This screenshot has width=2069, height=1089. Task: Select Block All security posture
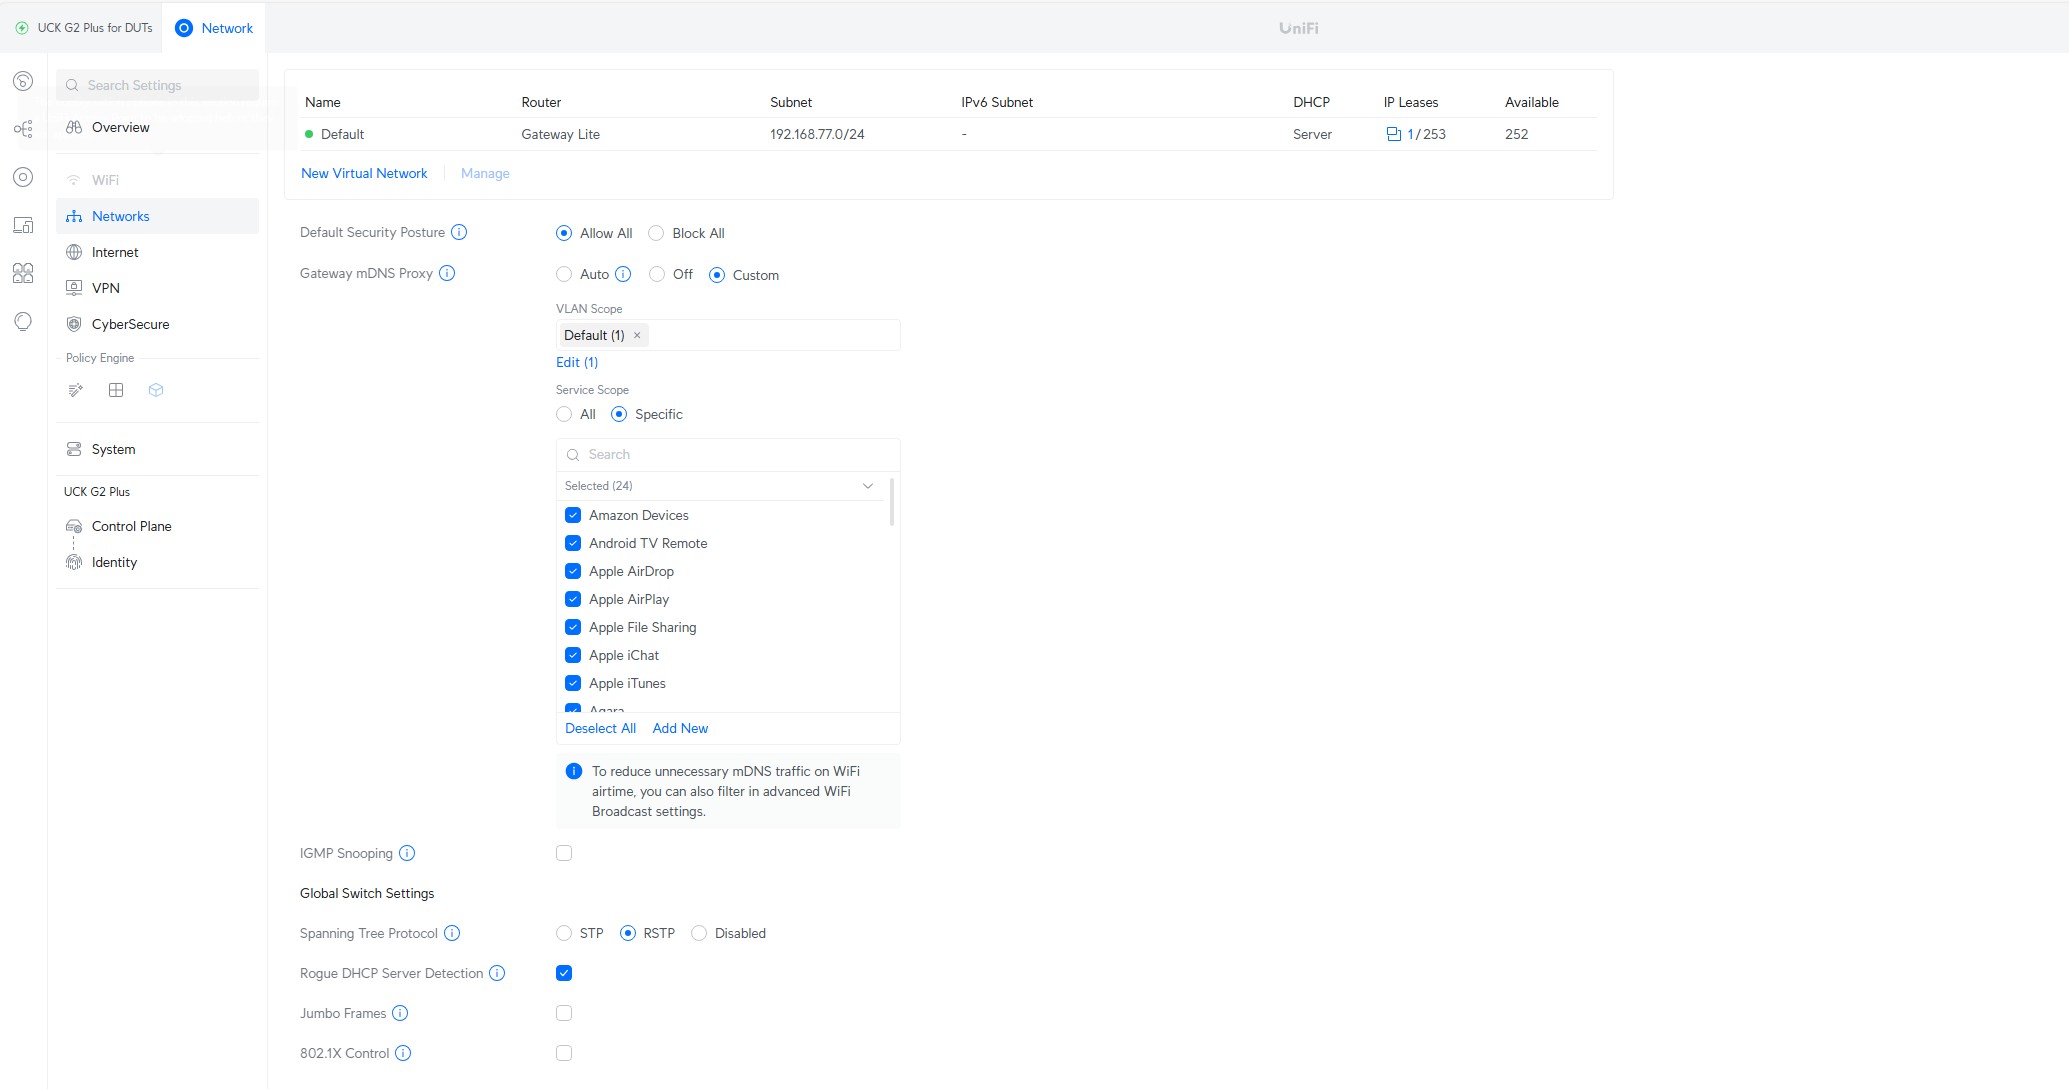click(656, 233)
